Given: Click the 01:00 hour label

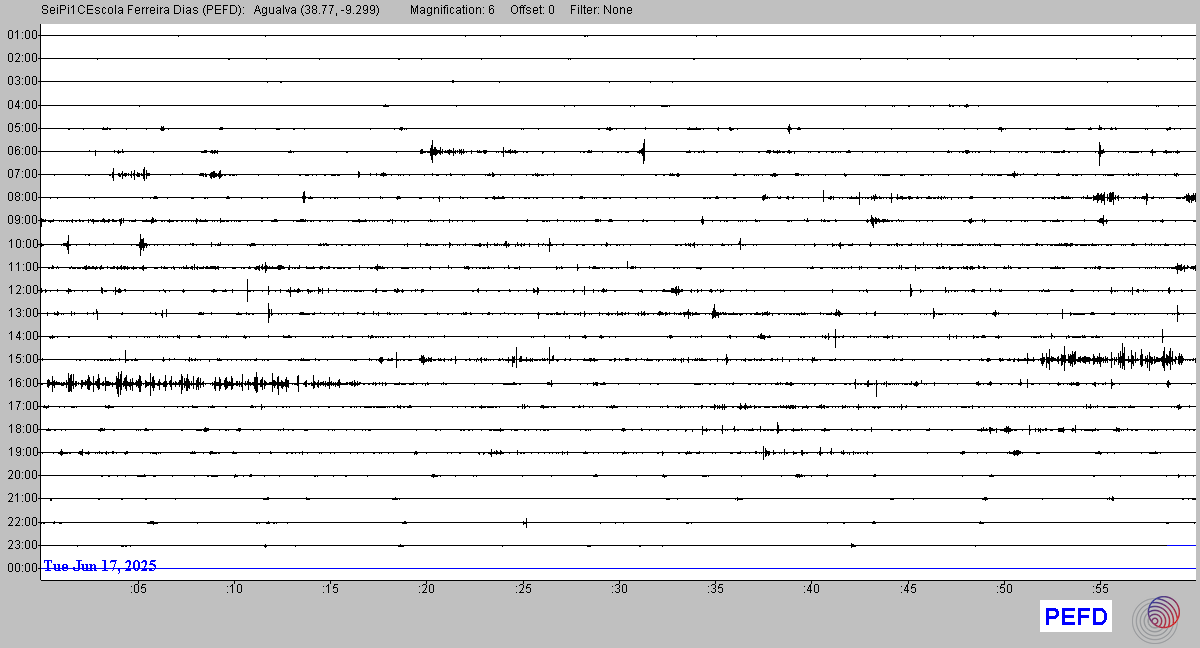Looking at the screenshot, I should tap(22, 35).
